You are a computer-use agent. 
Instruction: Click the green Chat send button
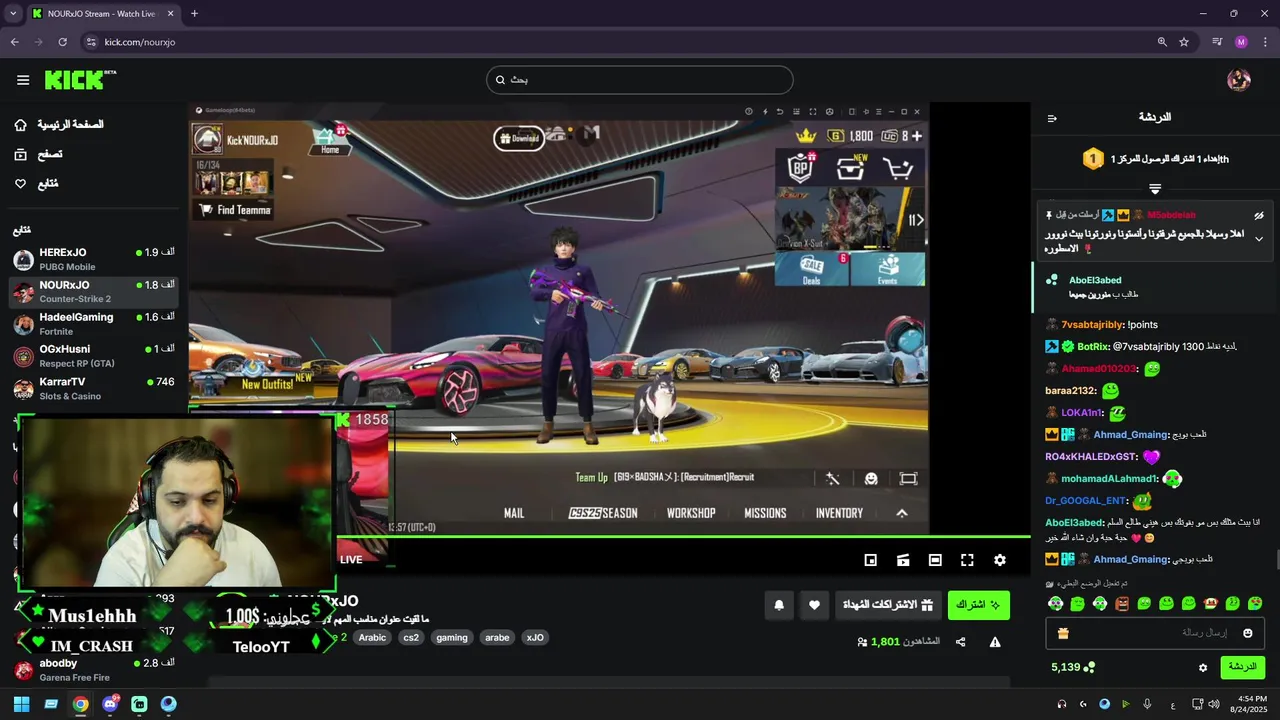click(1242, 667)
